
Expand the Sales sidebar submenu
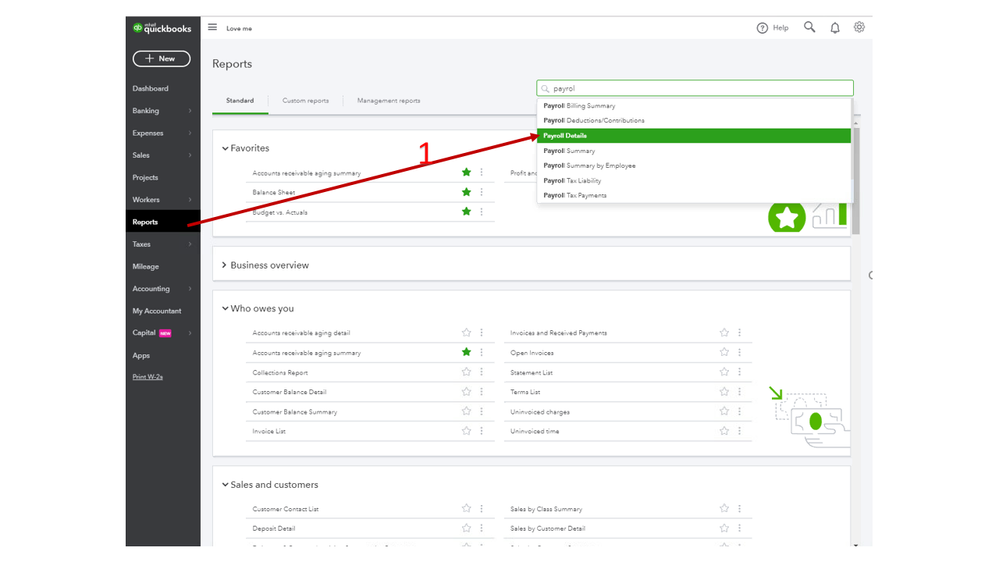(x=190, y=155)
